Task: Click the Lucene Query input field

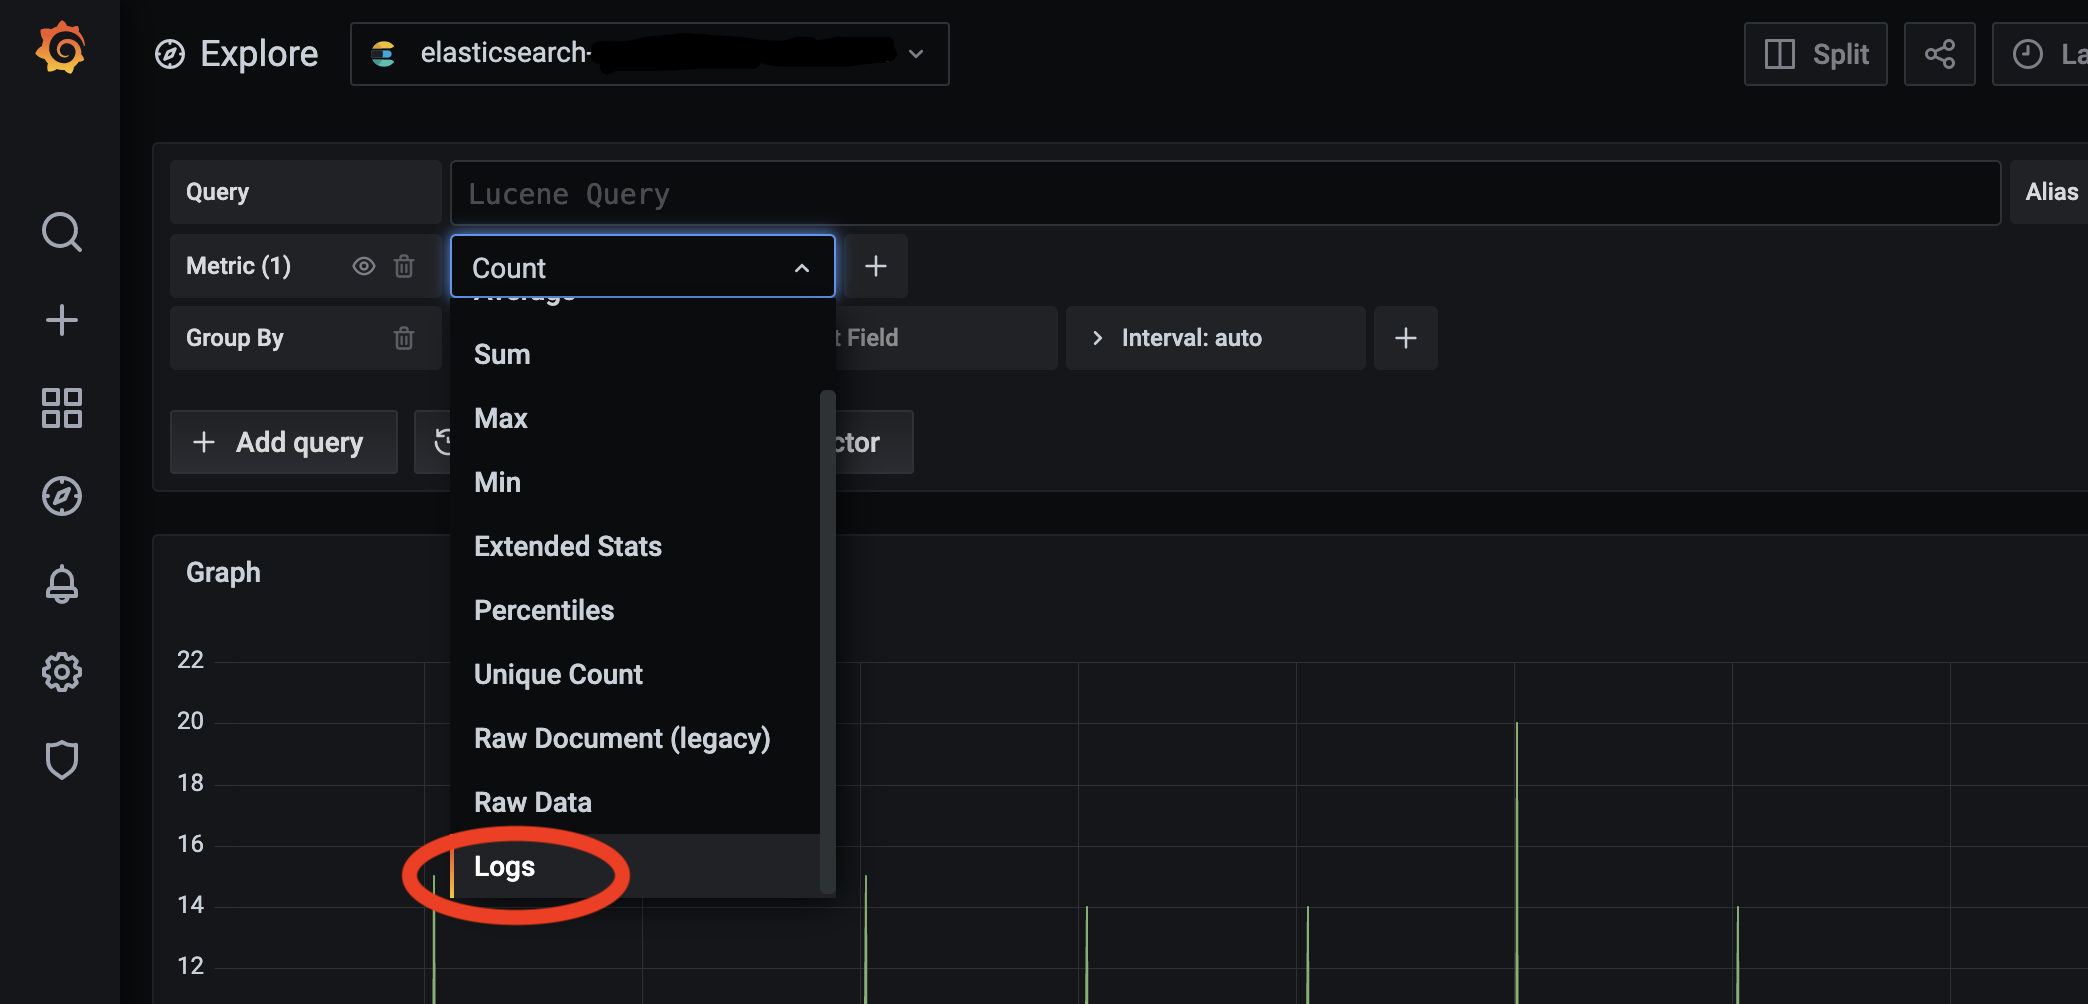Action: click(1226, 193)
